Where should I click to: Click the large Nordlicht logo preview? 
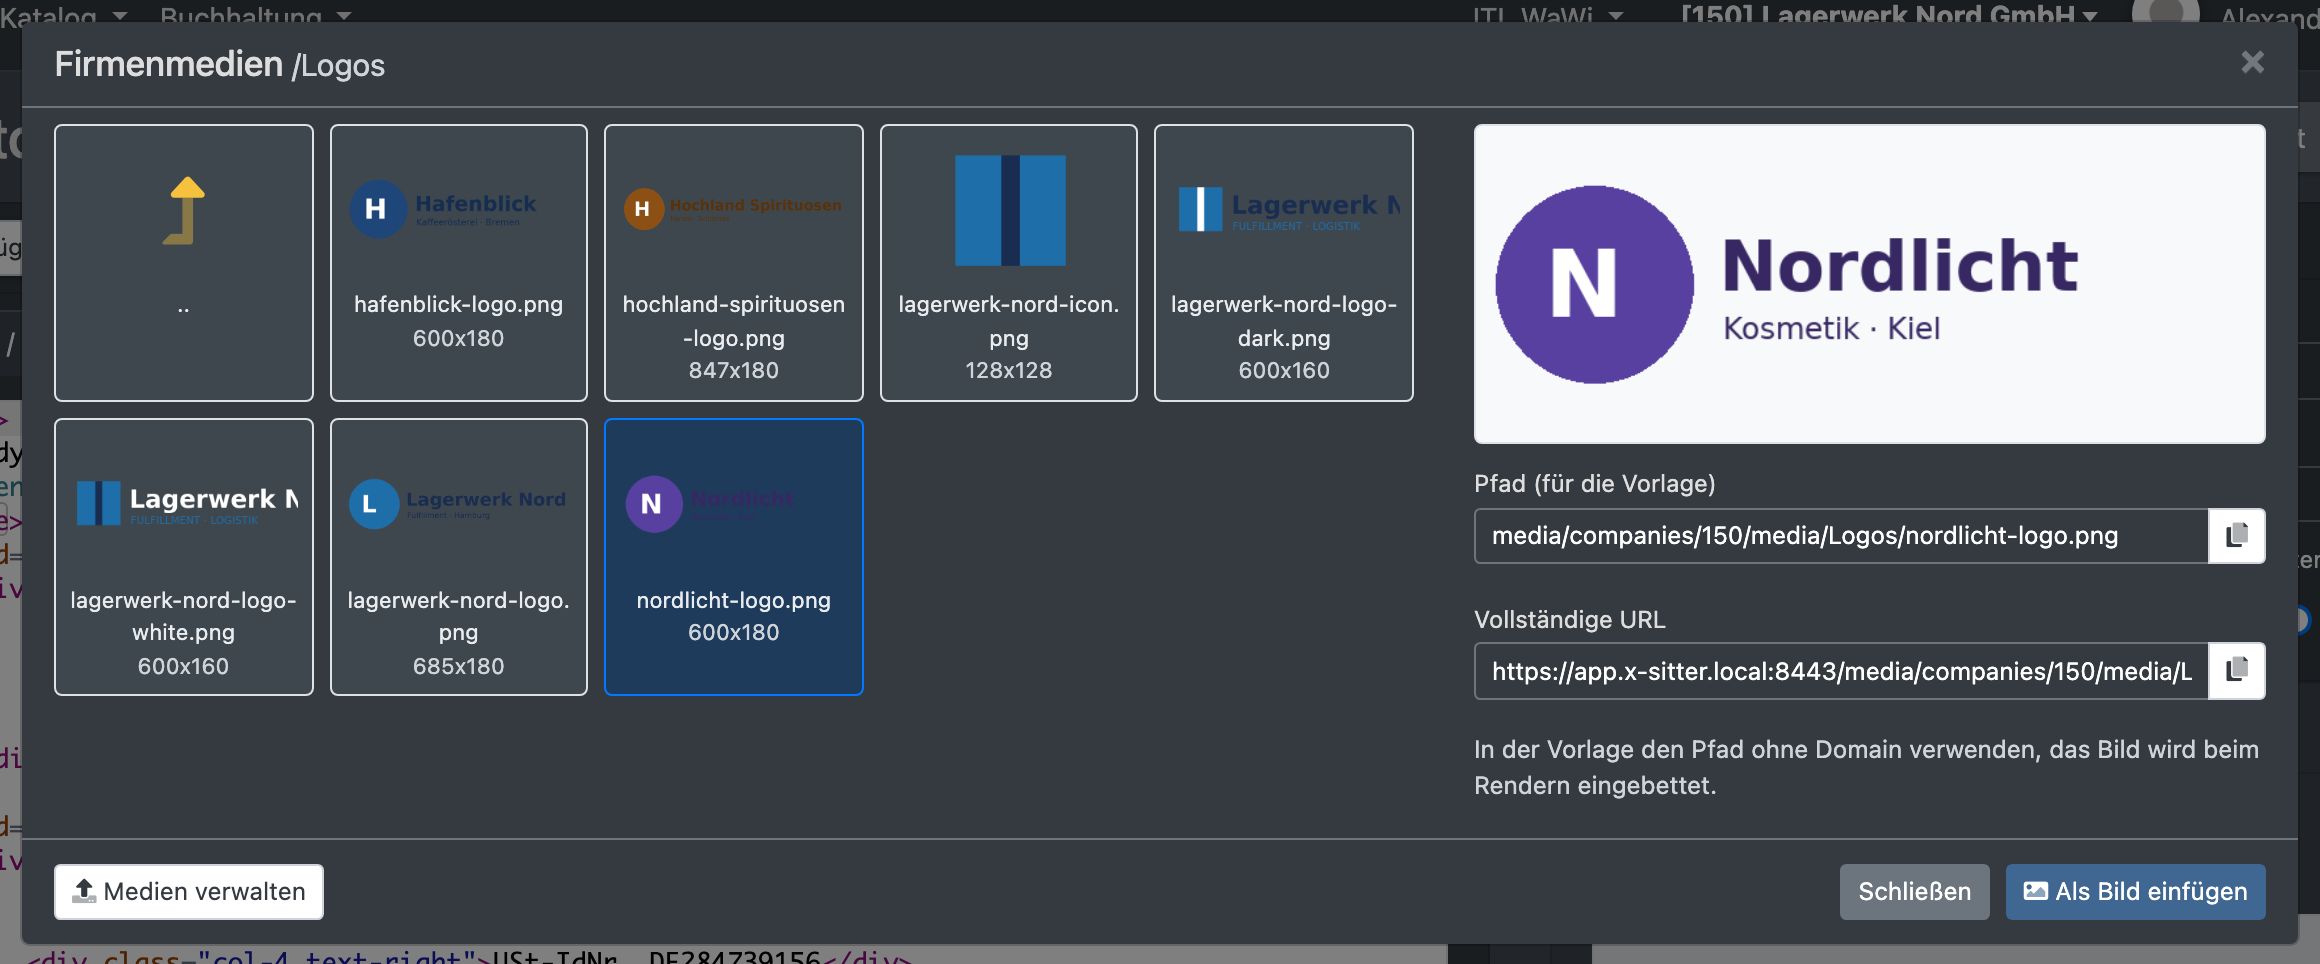click(1869, 284)
